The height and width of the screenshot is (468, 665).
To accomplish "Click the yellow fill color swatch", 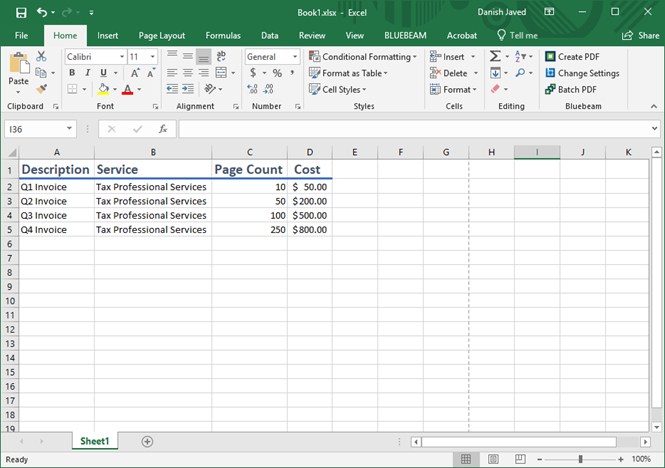I will coord(104,90).
